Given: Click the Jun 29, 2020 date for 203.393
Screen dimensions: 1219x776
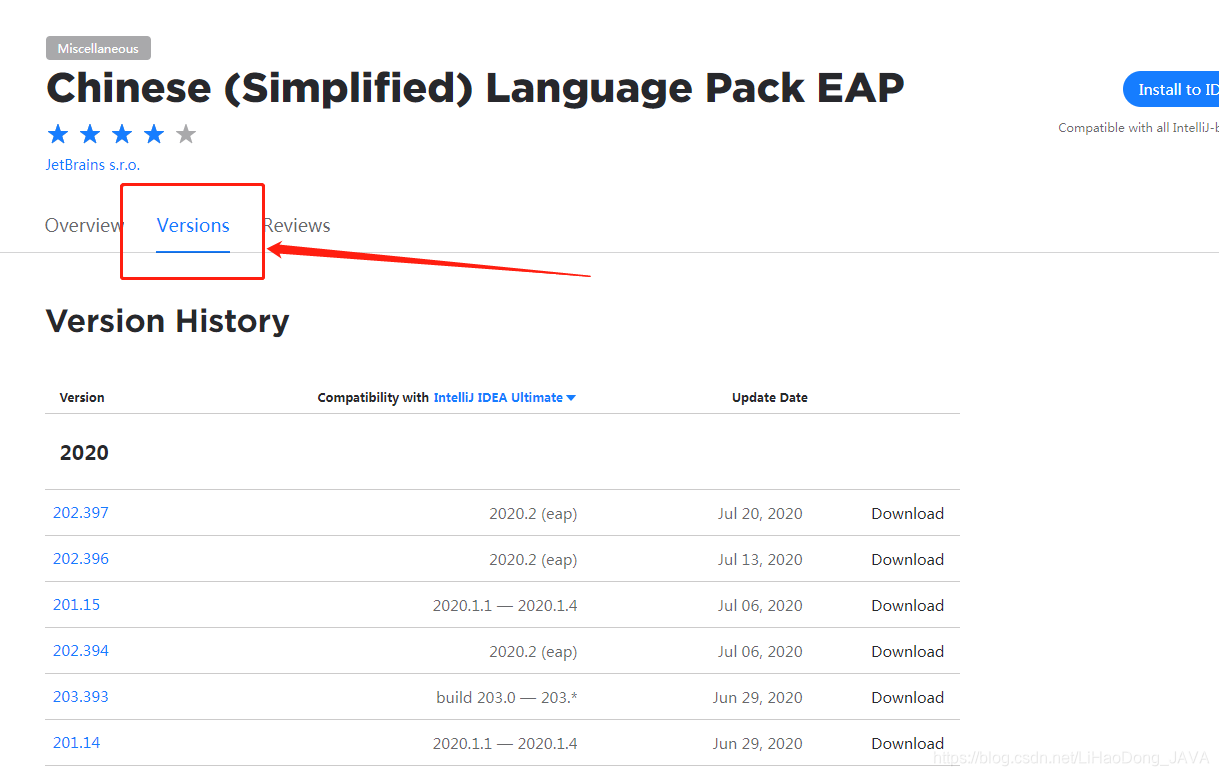Looking at the screenshot, I should coord(758,698).
